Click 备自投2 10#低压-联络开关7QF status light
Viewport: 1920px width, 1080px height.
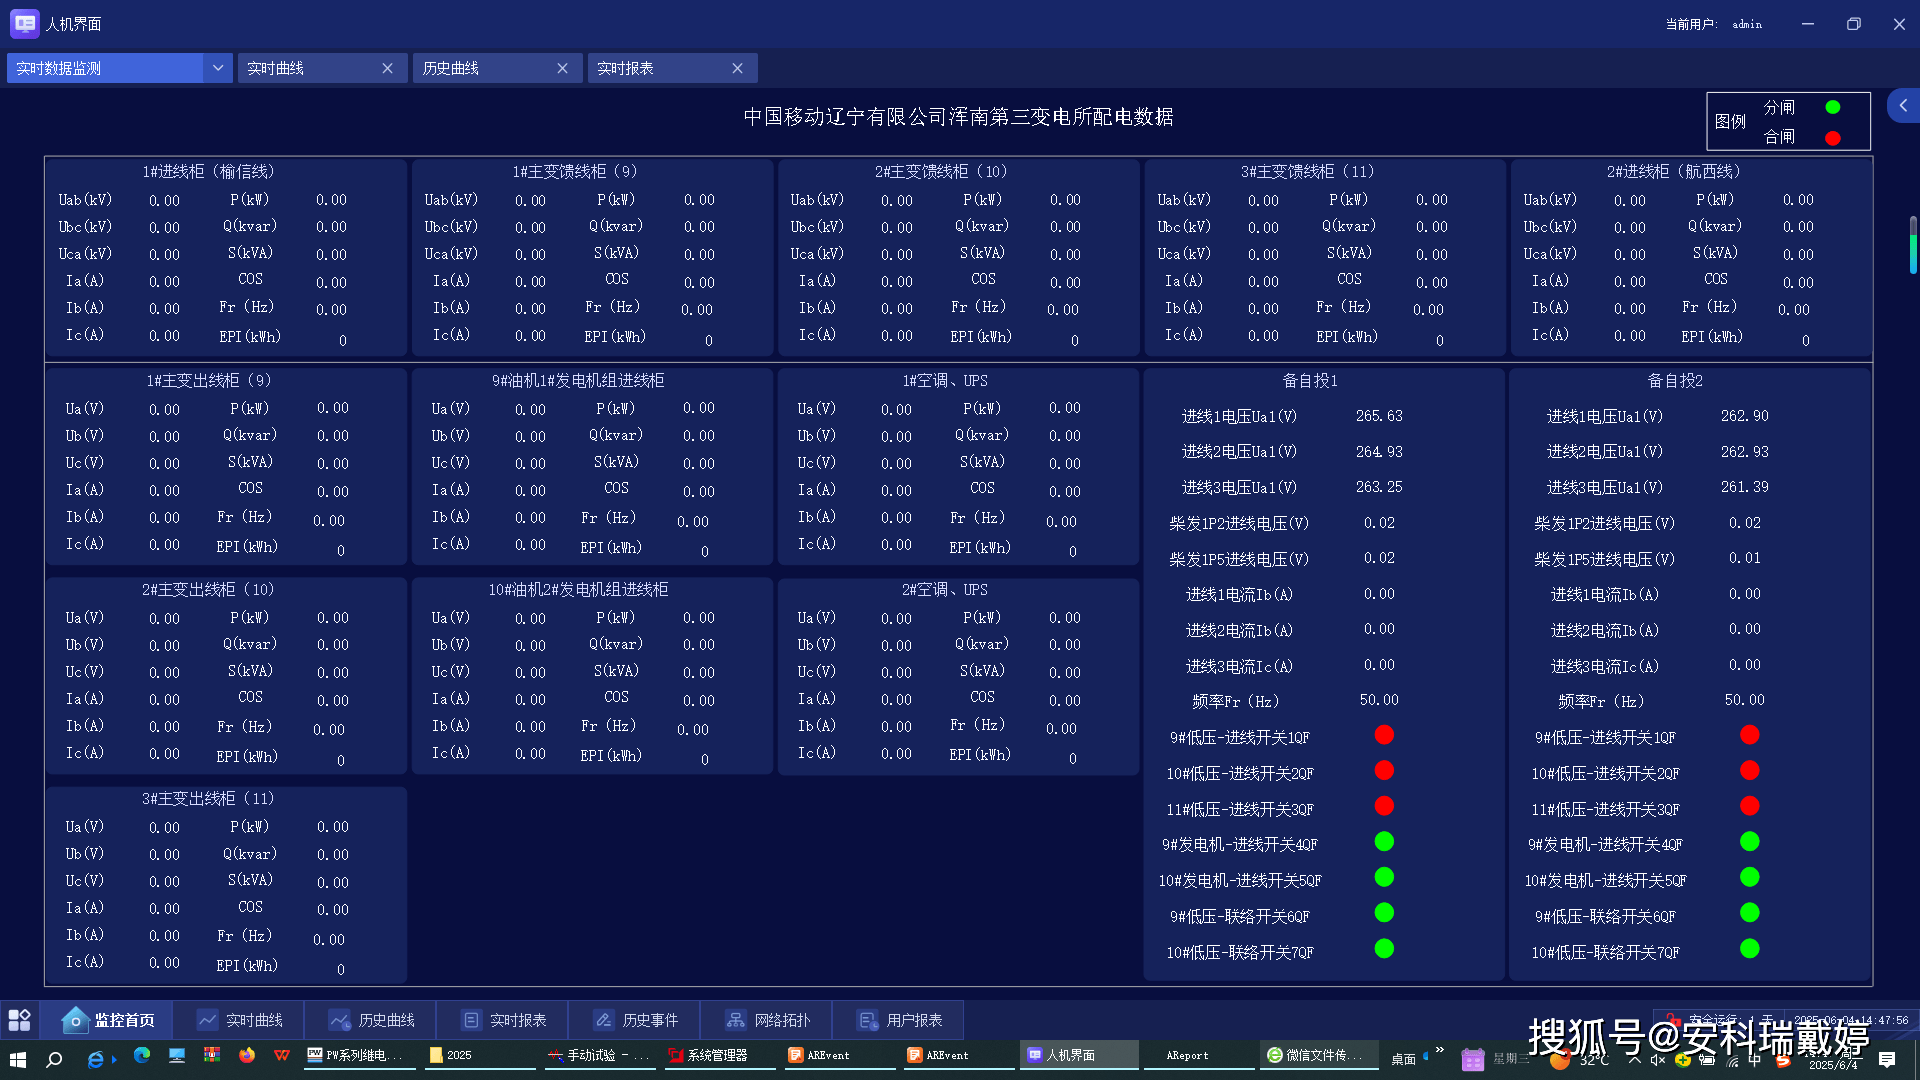pos(1749,948)
